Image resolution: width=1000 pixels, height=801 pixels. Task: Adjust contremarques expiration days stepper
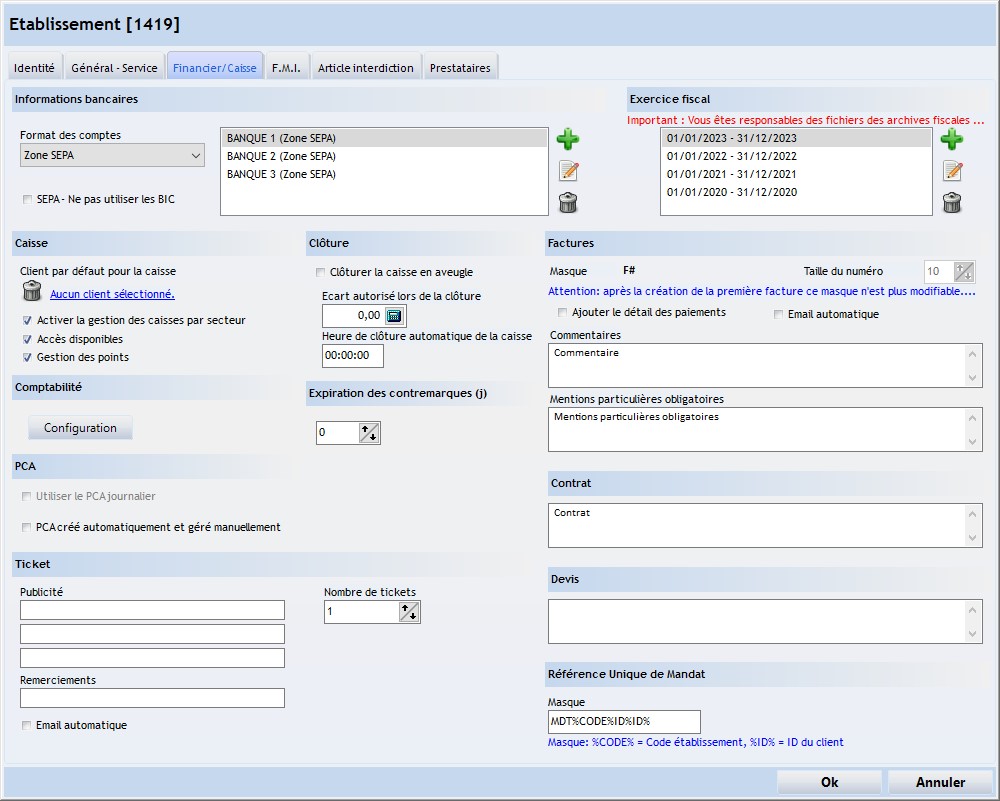pyautogui.click(x=369, y=433)
